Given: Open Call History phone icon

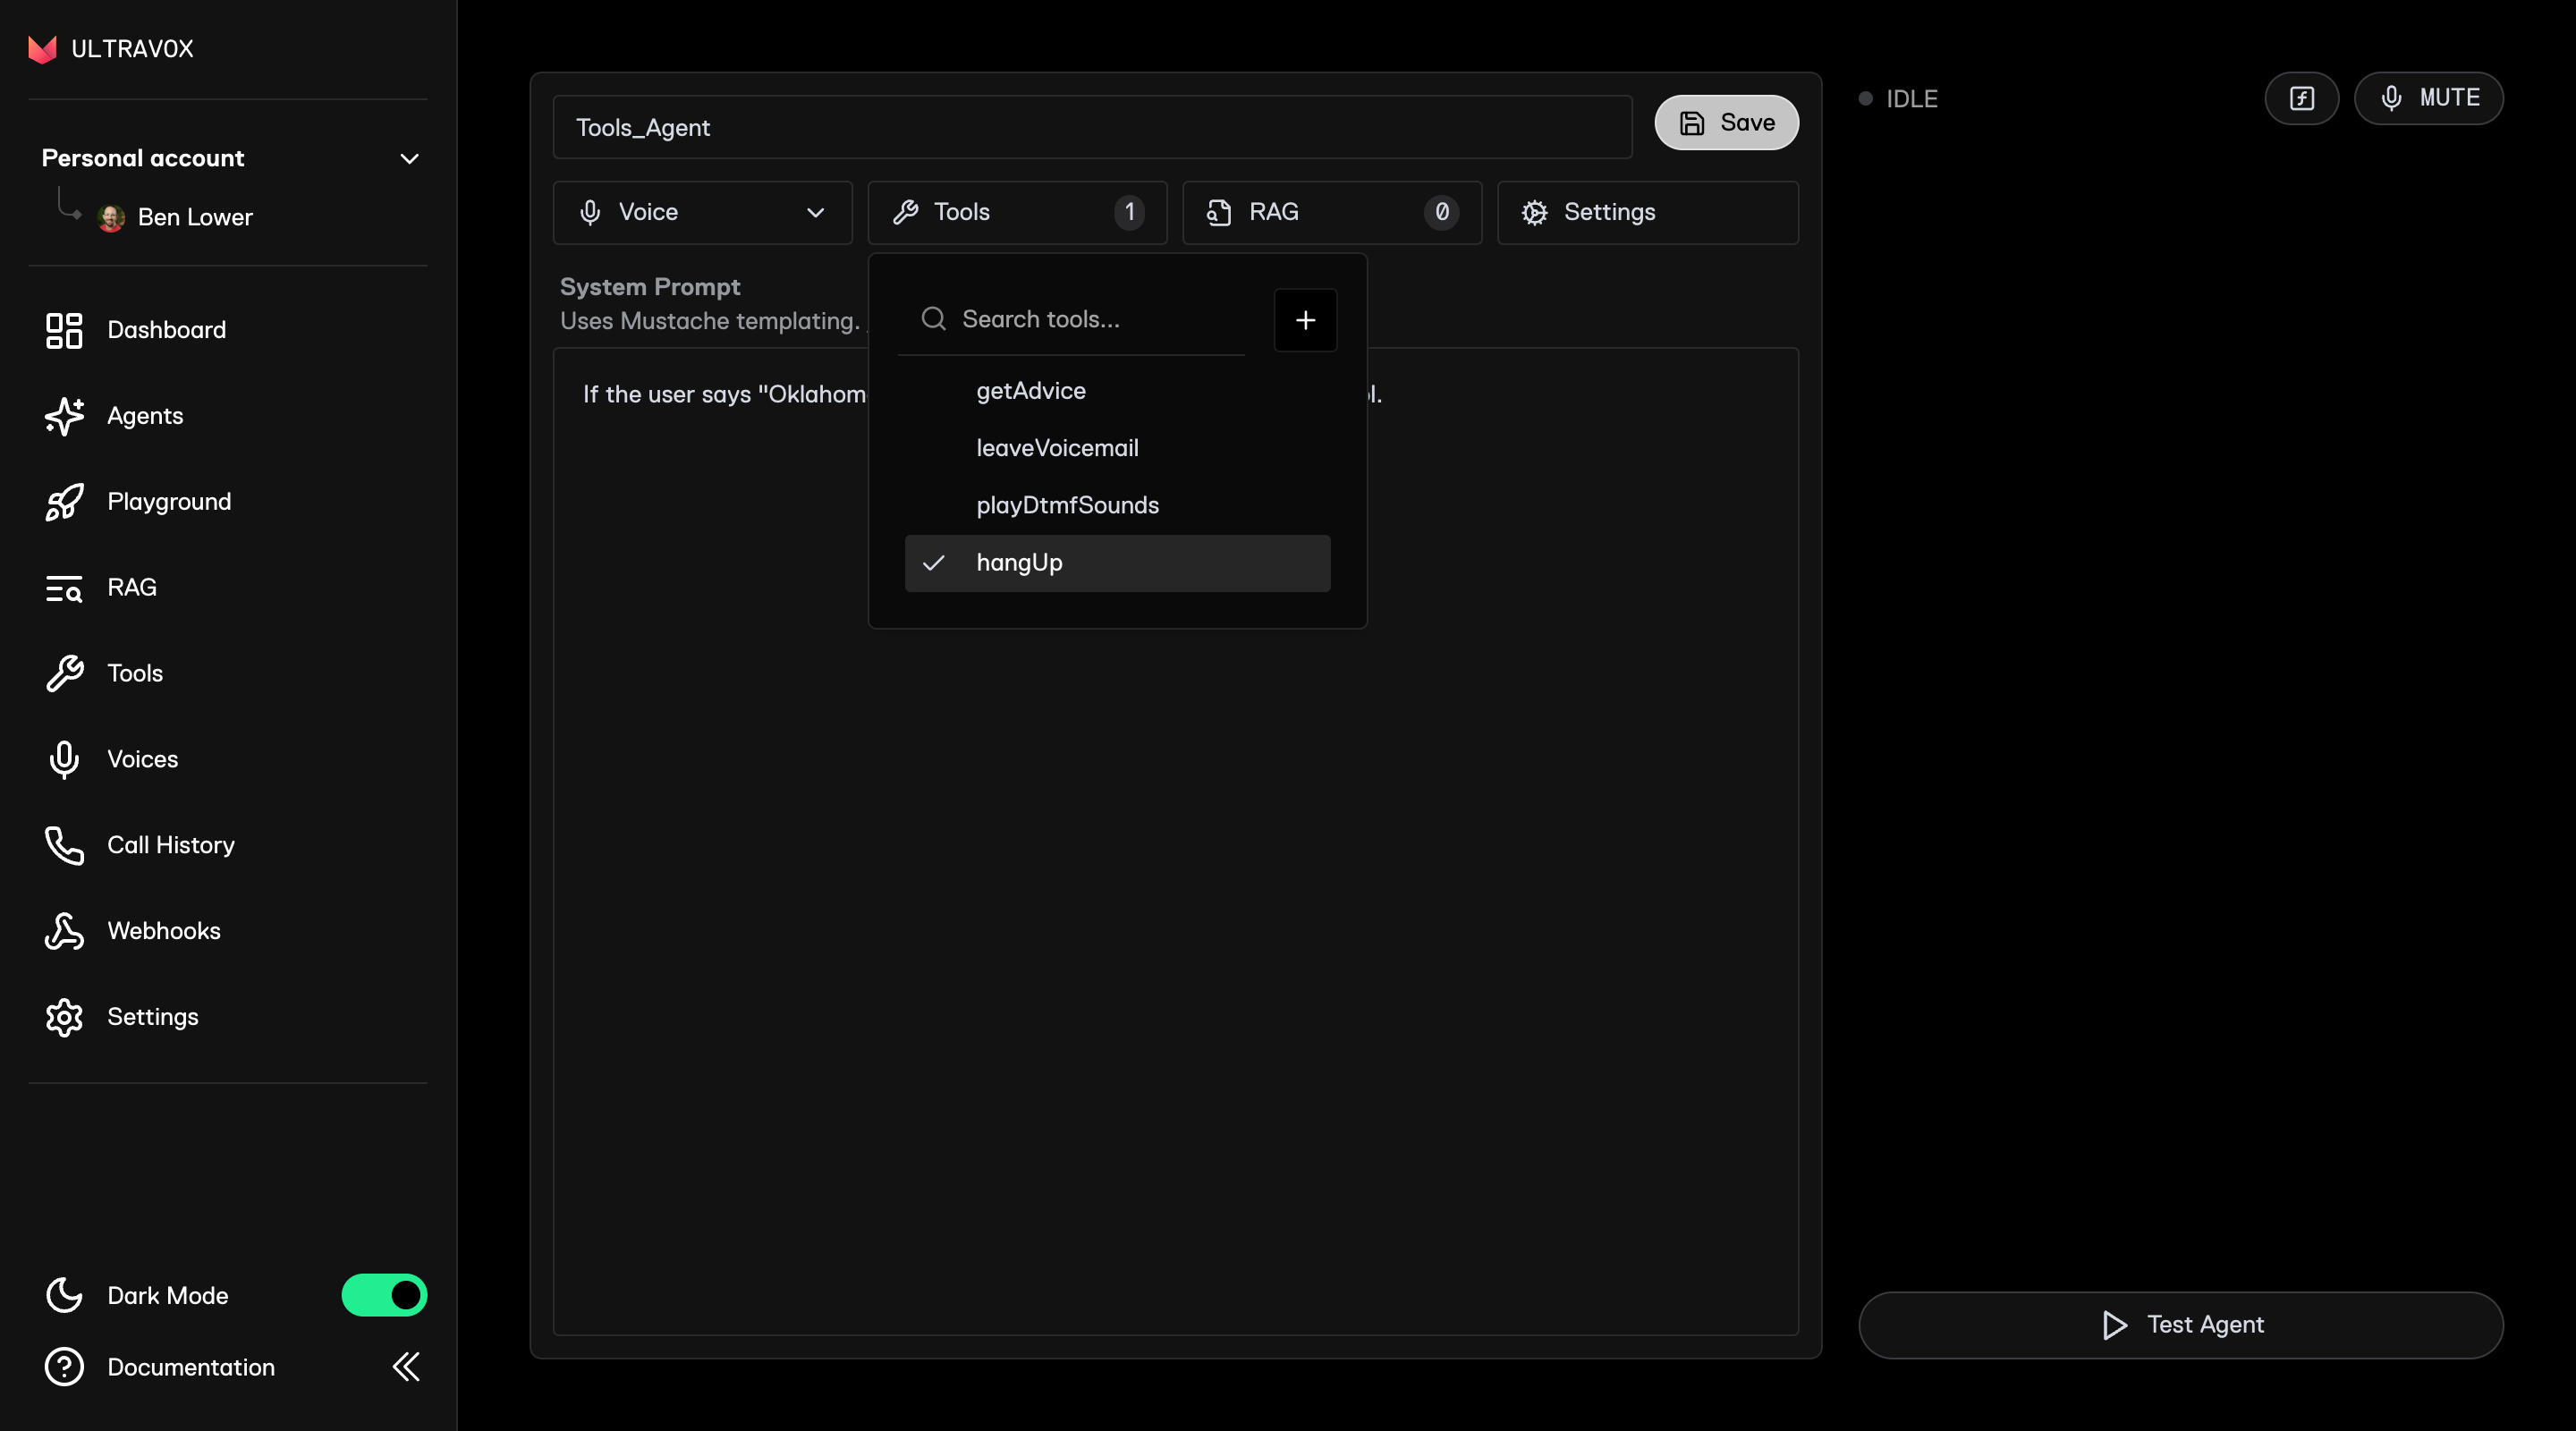Looking at the screenshot, I should click(64, 845).
